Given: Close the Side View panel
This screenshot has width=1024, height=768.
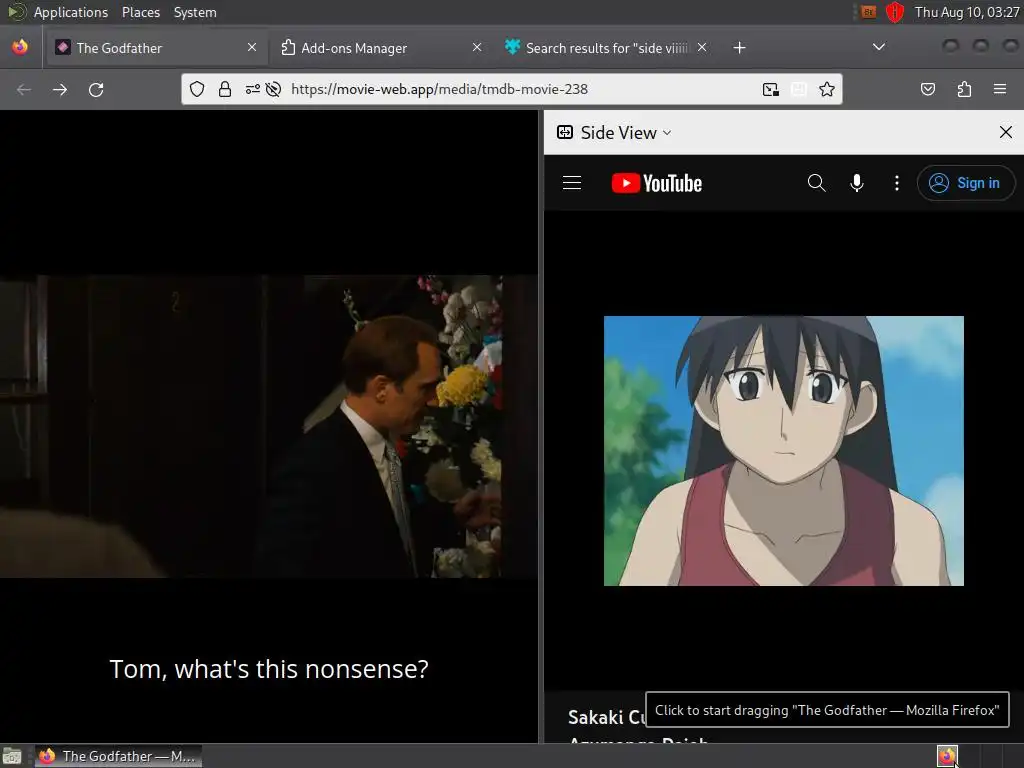Looking at the screenshot, I should coord(1006,133).
